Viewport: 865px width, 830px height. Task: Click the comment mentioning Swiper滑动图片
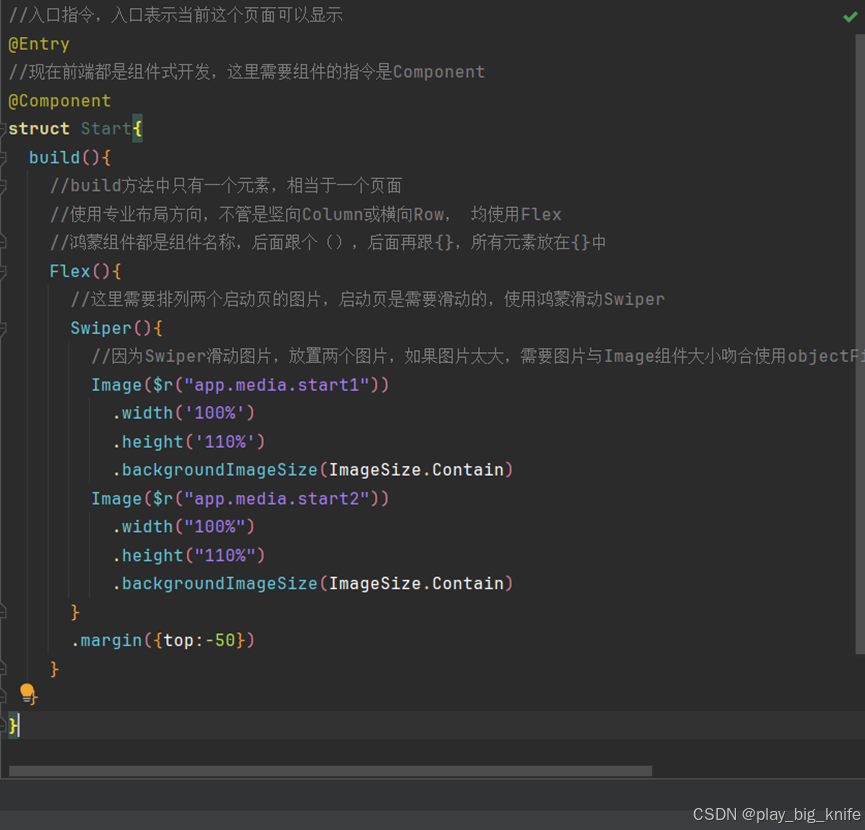[477, 356]
